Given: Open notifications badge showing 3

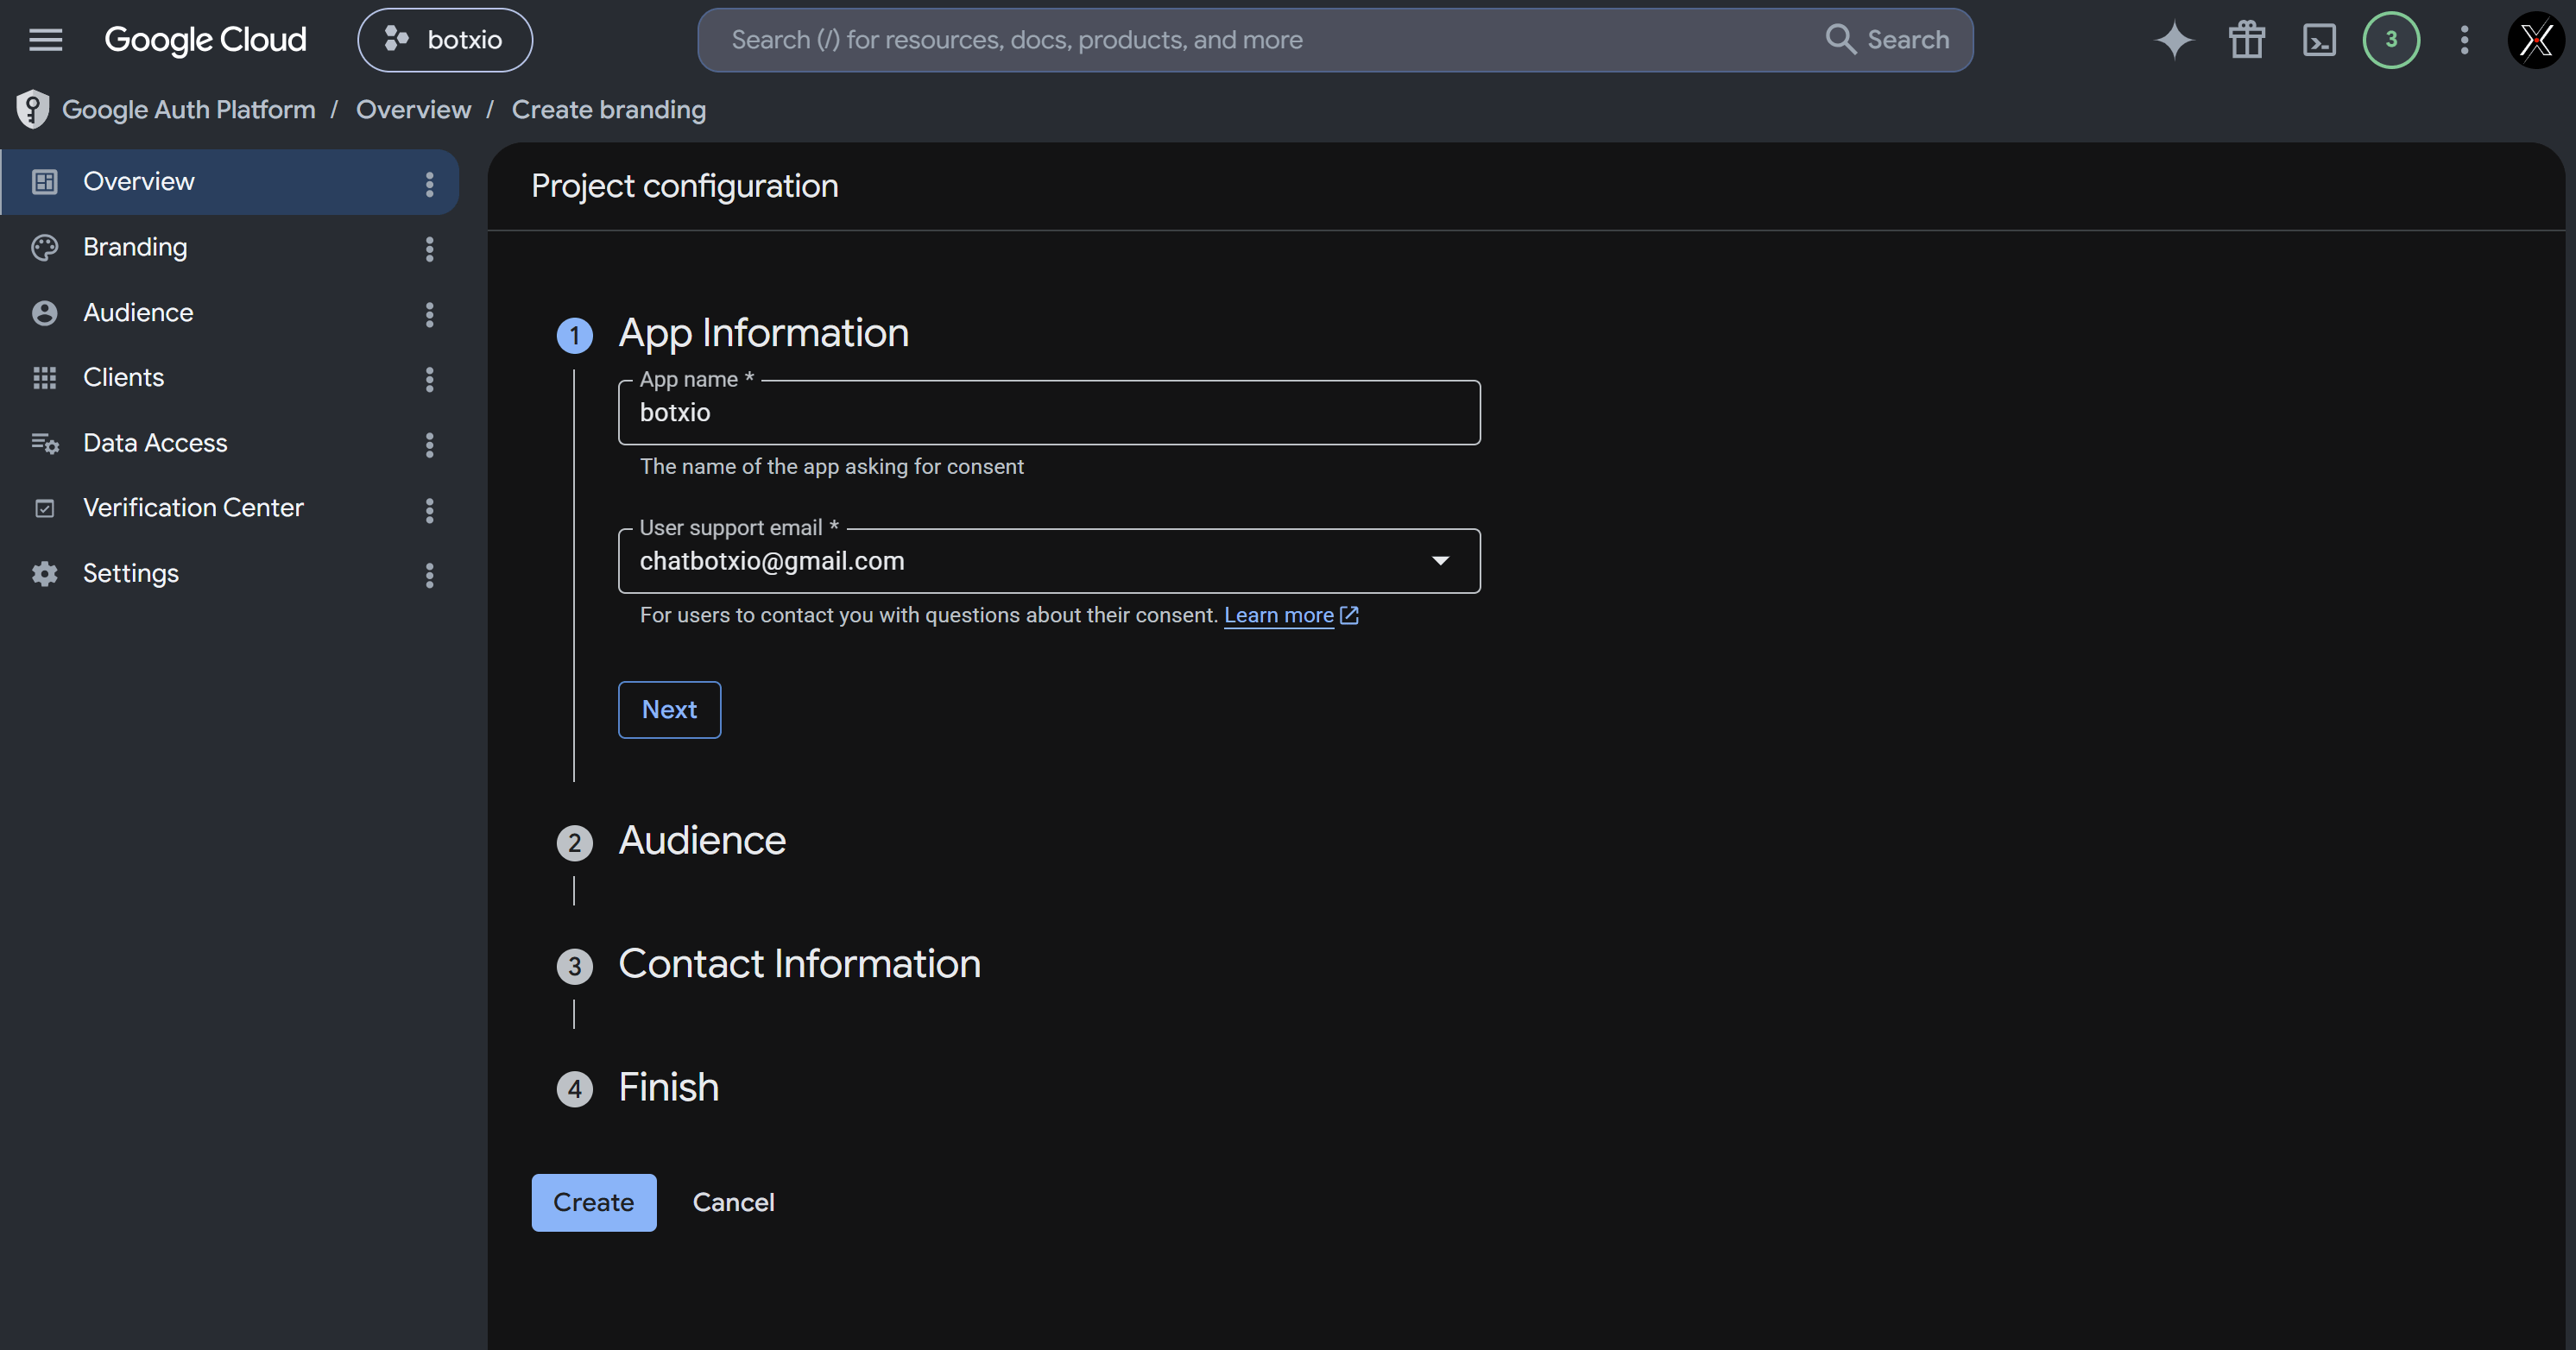Looking at the screenshot, I should [x=2391, y=40].
